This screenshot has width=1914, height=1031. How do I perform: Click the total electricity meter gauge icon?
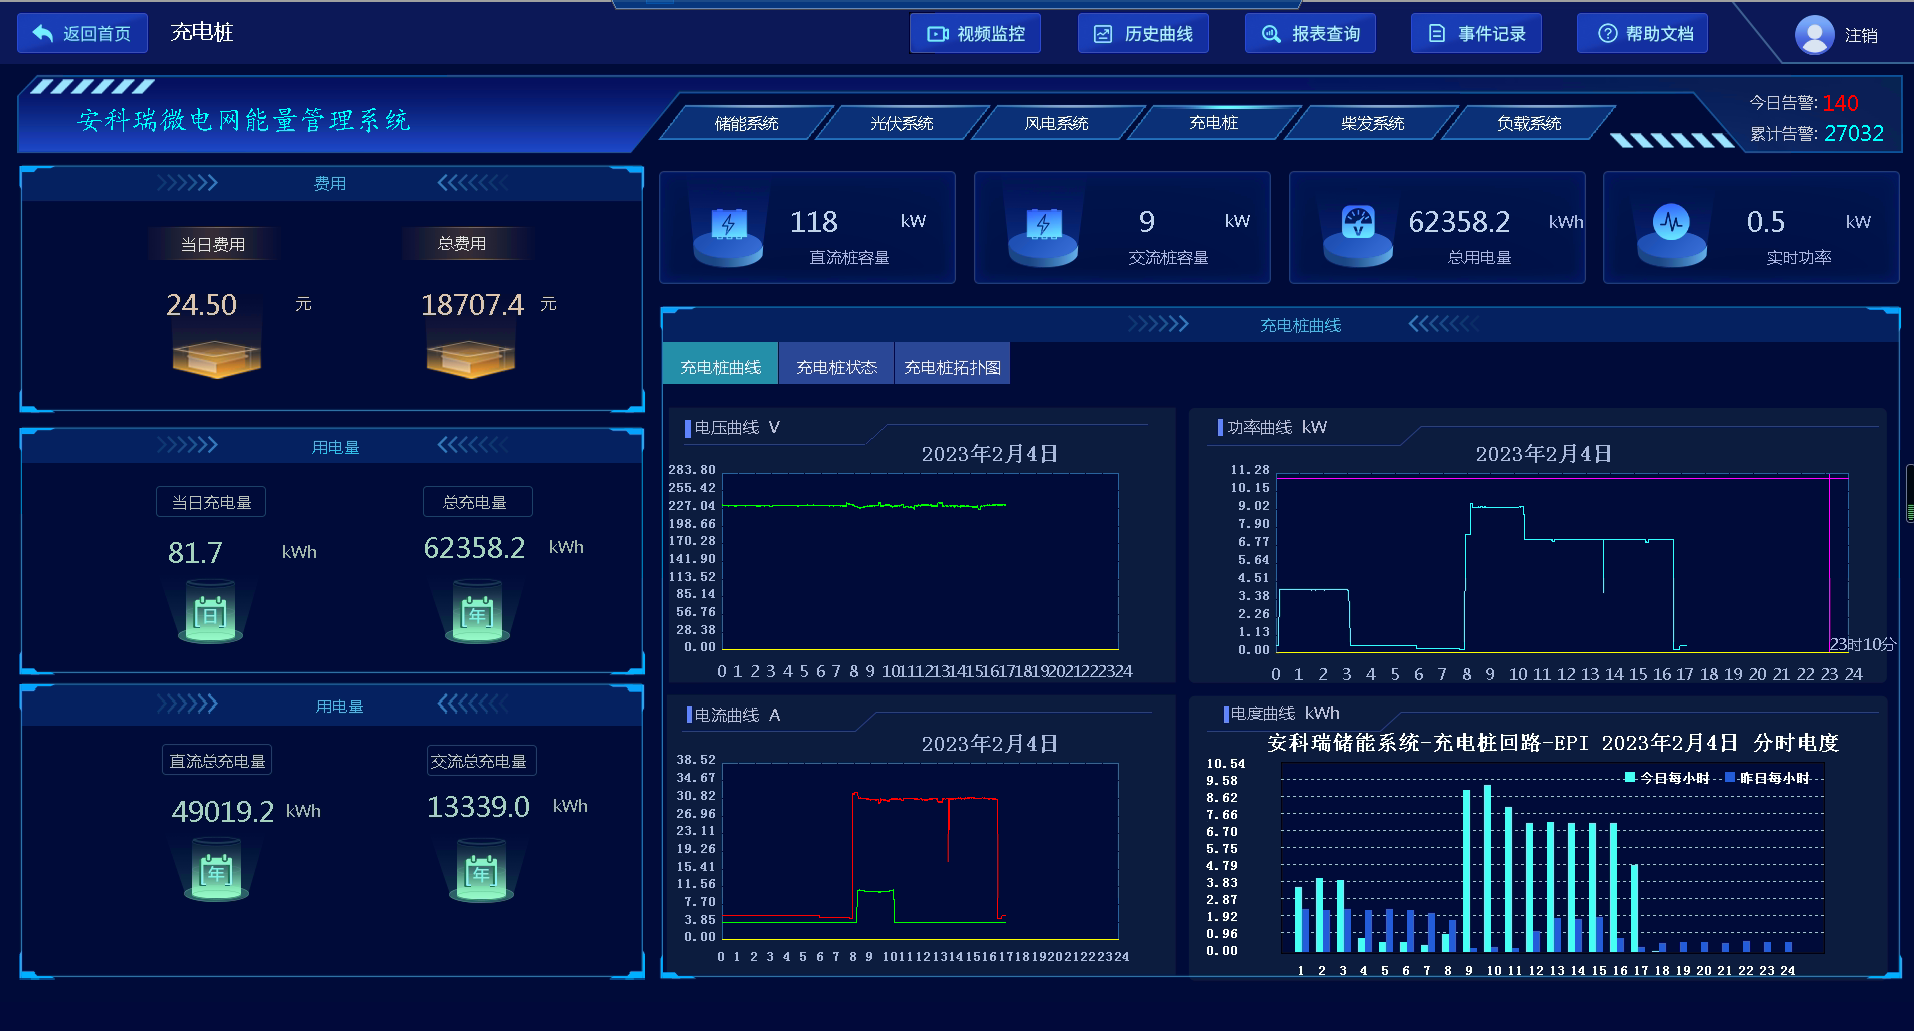(1357, 225)
